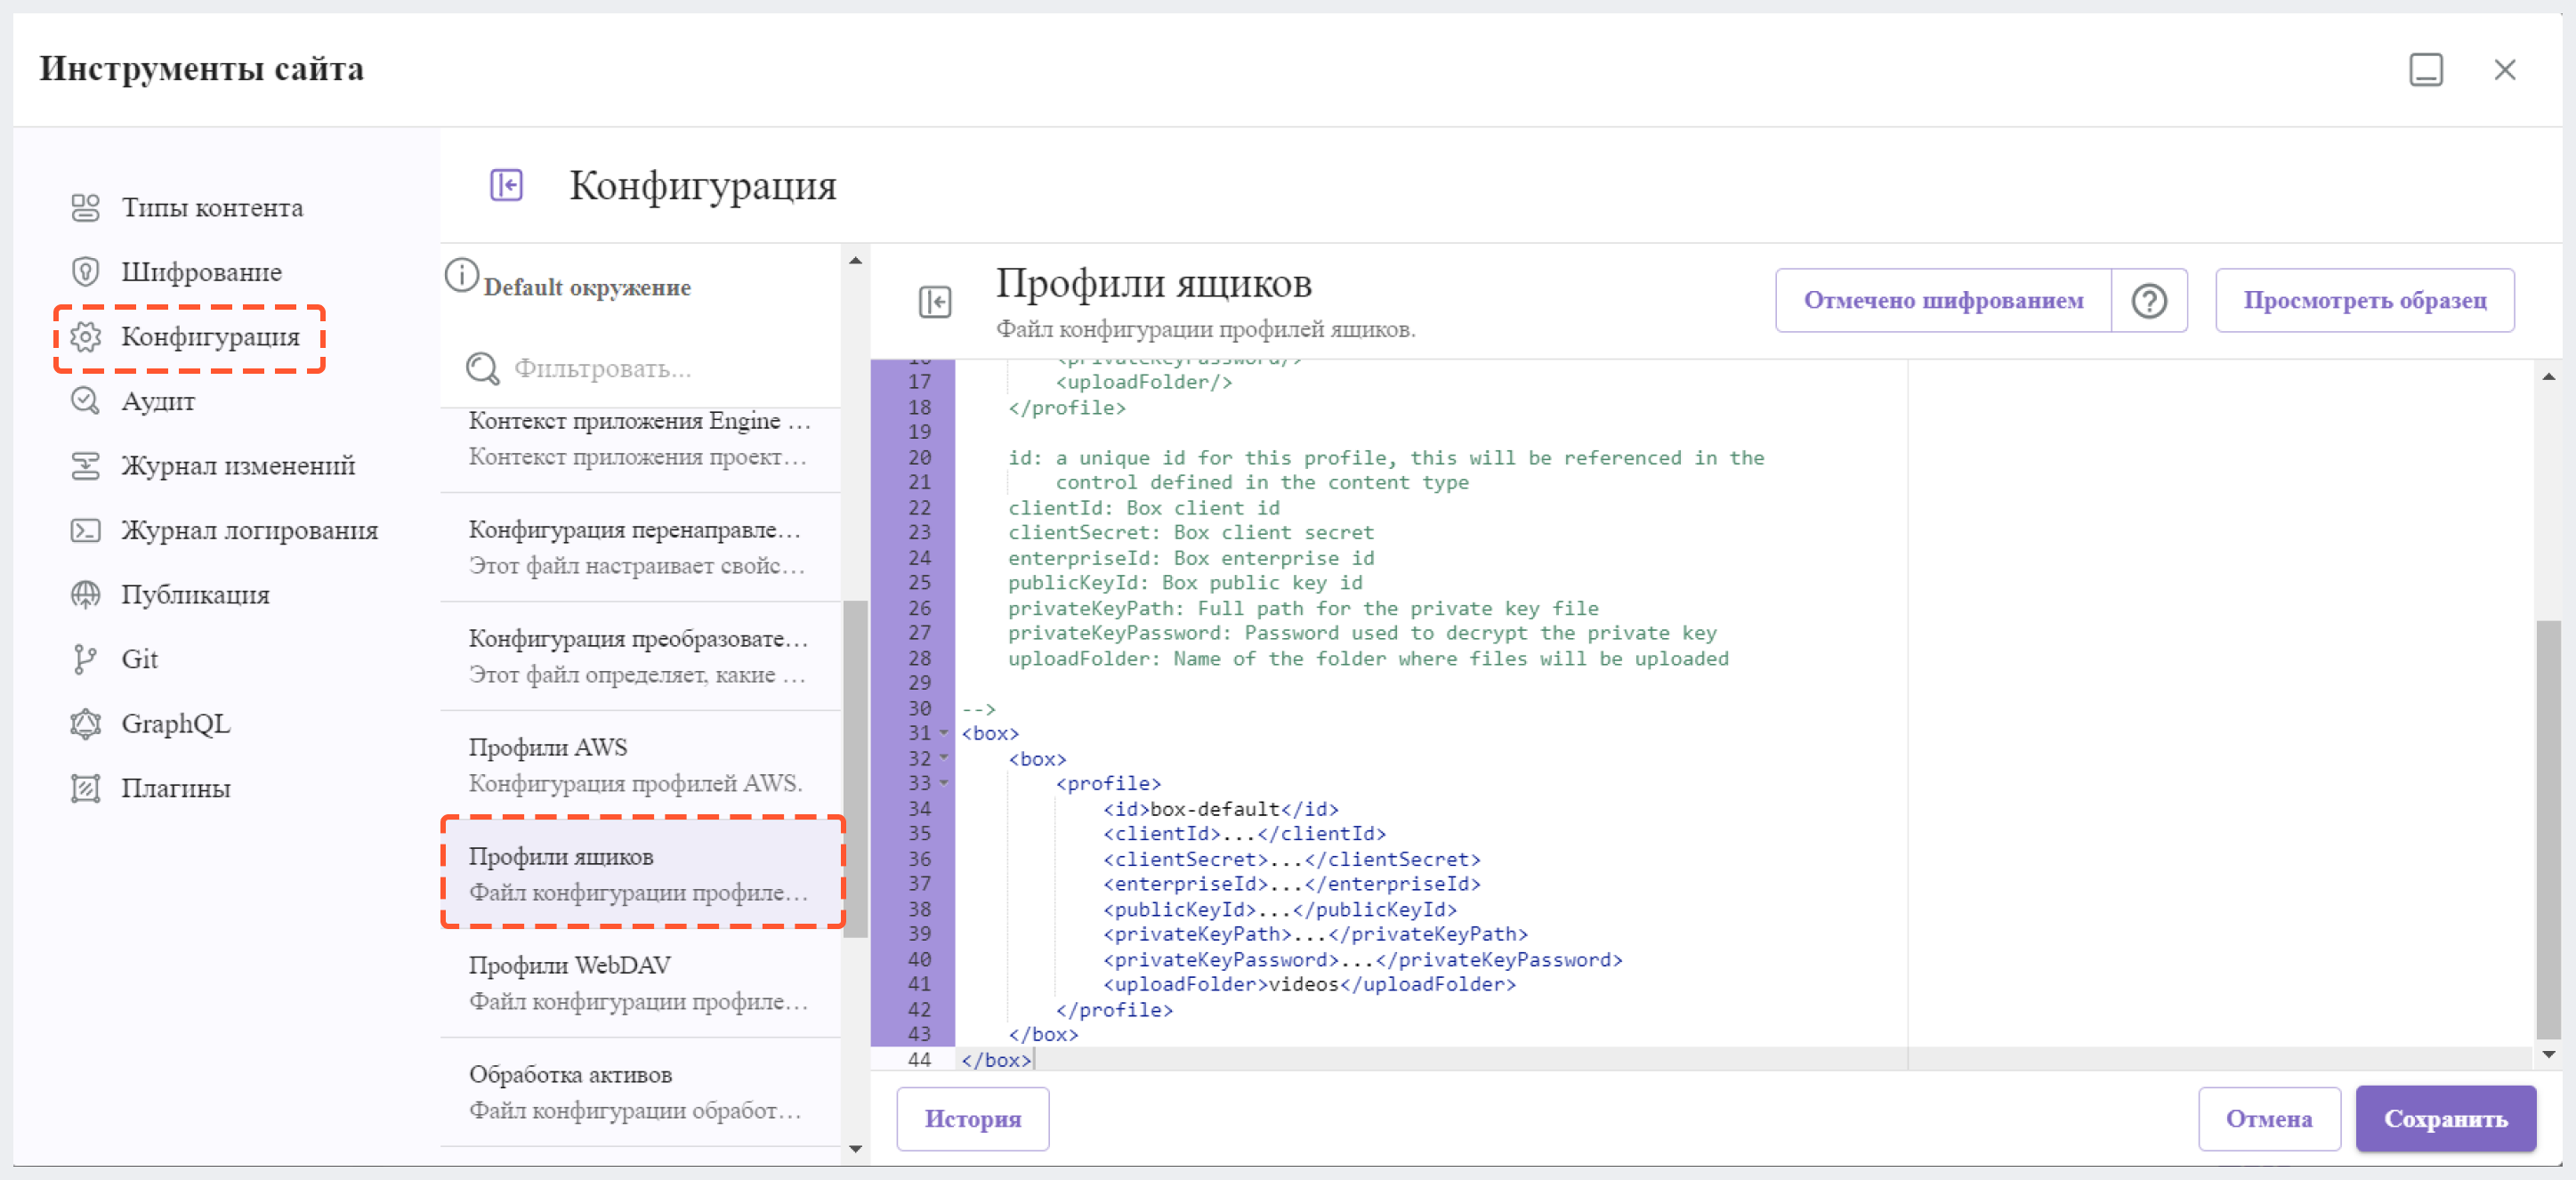This screenshot has width=2576, height=1180.
Task: Open Шифрование section
Action: [x=201, y=272]
